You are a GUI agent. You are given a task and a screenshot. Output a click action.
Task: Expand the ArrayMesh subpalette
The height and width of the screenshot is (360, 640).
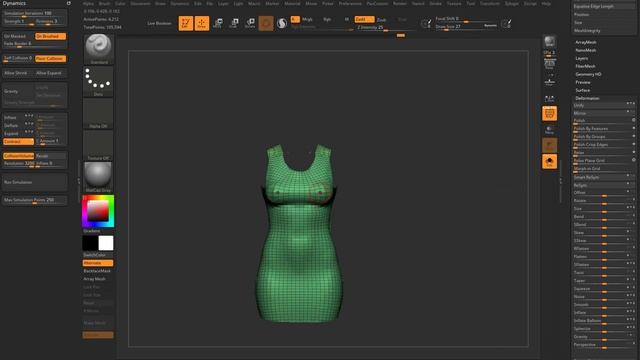[586, 42]
